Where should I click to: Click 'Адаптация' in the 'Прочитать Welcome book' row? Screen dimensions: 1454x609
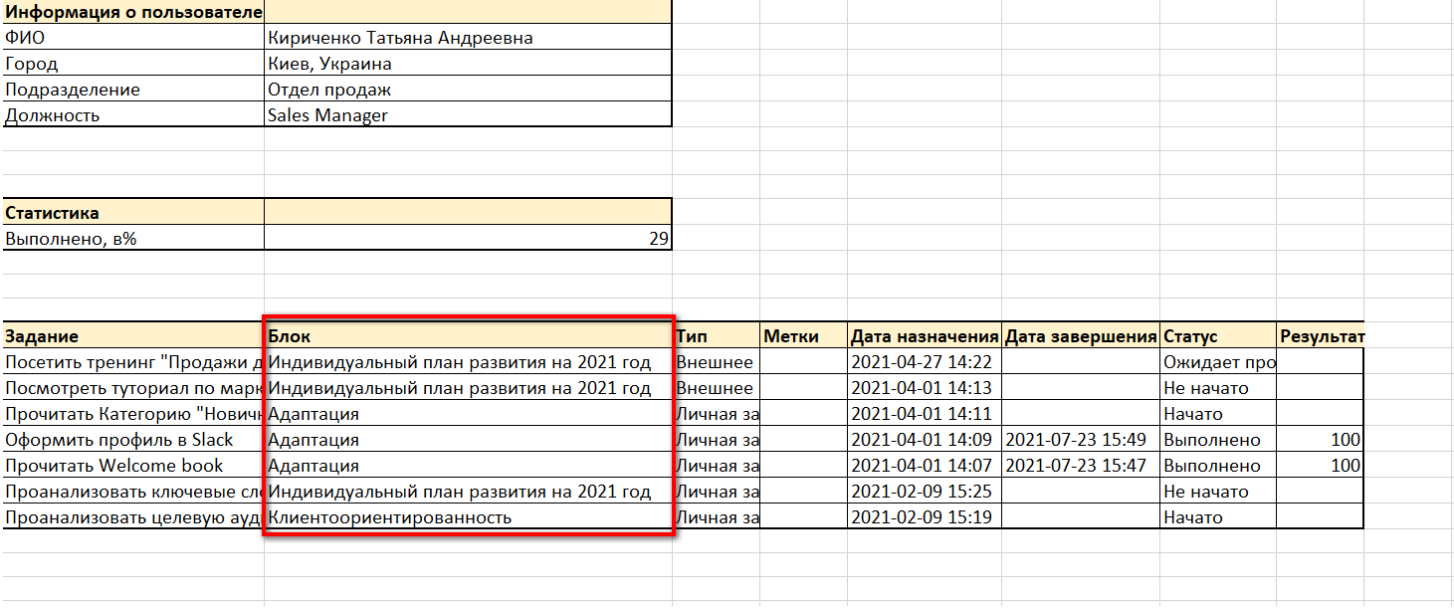[468, 465]
